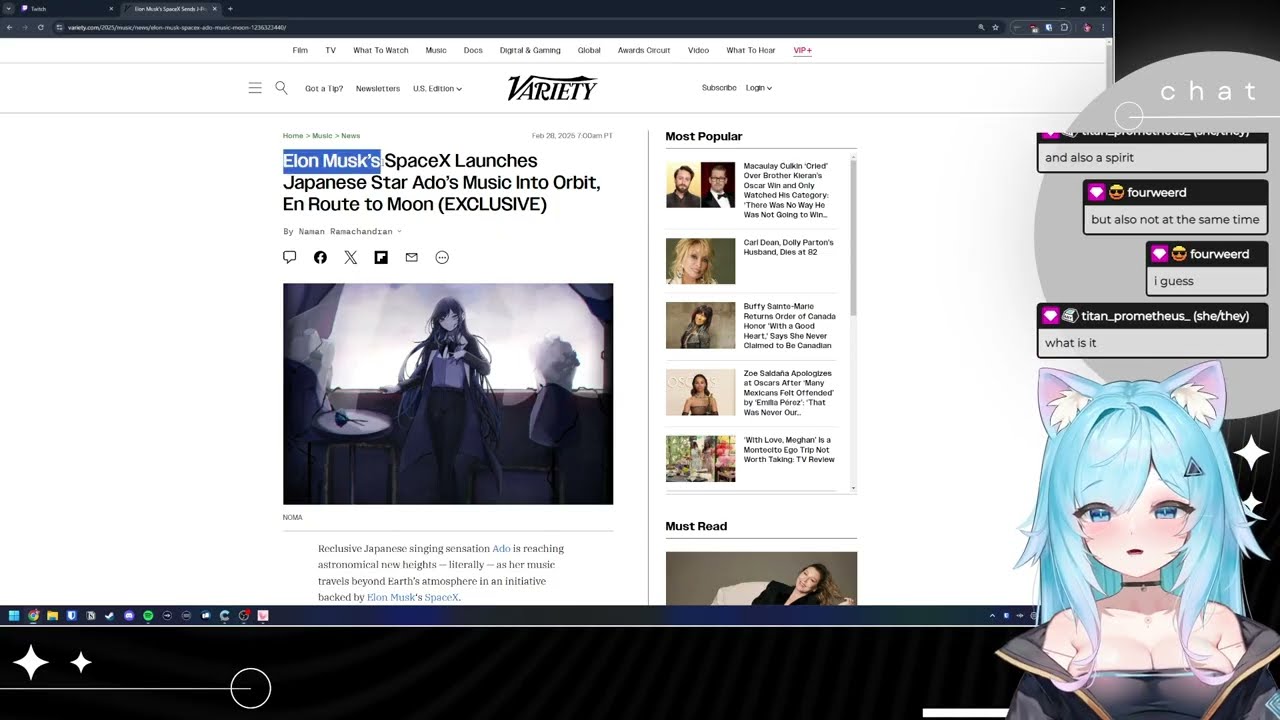
Task: Open Chrome from the taskbar
Action: pos(33,616)
